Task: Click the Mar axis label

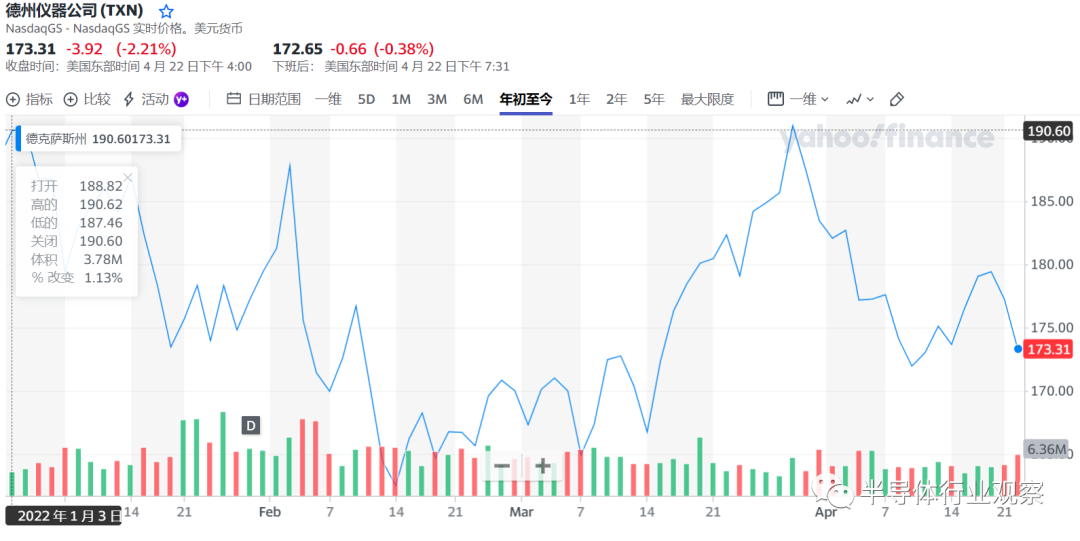Action: [x=521, y=513]
